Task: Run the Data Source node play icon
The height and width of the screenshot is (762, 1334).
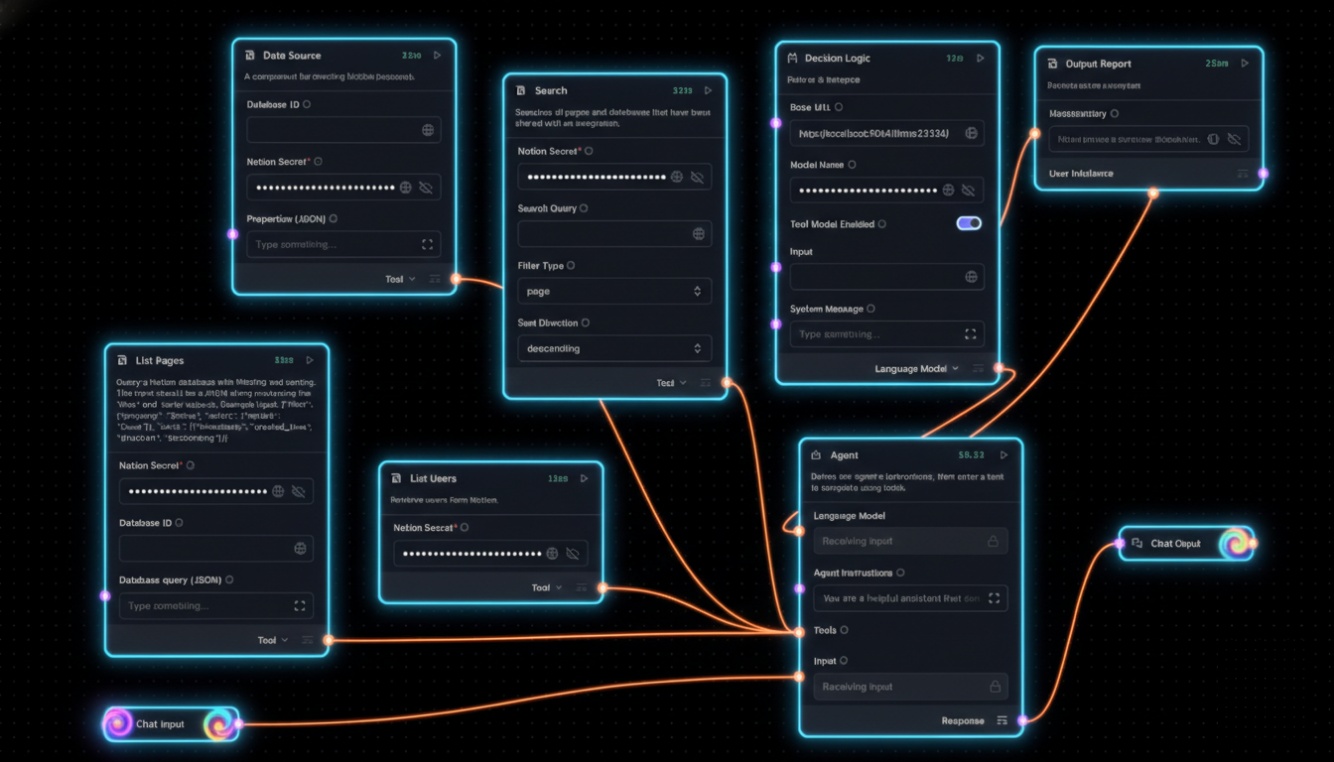Action: click(x=438, y=55)
